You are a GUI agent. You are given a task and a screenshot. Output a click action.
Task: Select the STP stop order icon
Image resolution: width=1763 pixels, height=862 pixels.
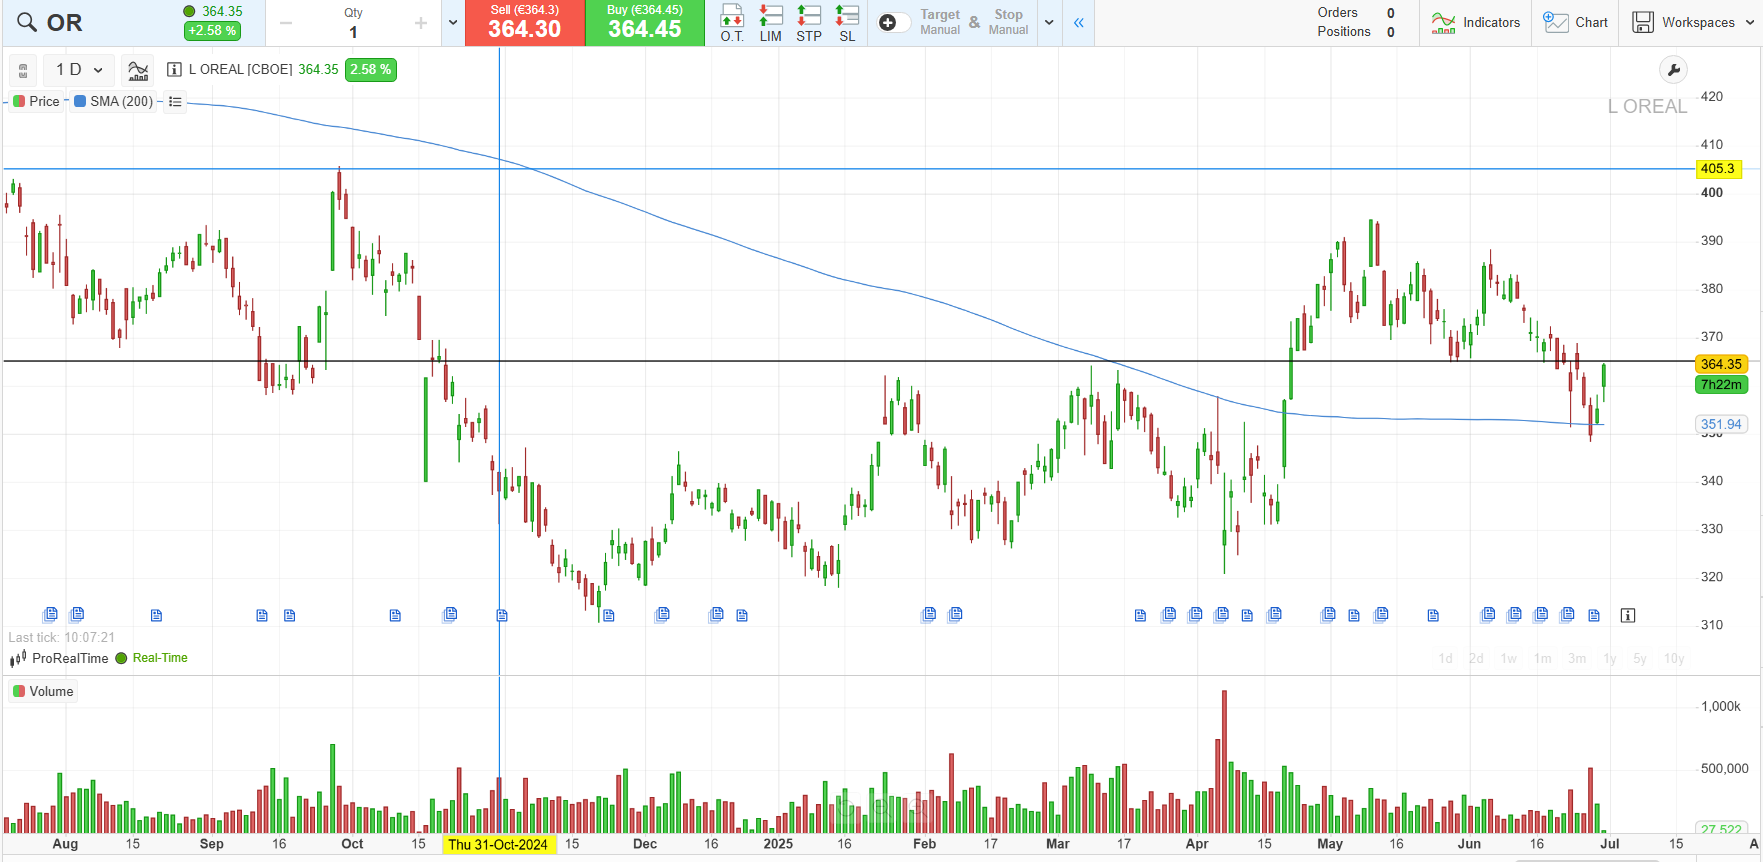[x=808, y=22]
